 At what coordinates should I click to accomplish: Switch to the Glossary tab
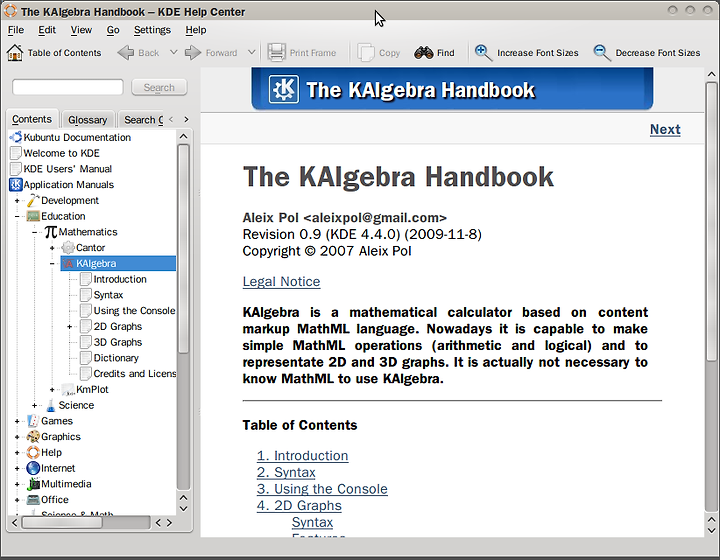coord(87,120)
